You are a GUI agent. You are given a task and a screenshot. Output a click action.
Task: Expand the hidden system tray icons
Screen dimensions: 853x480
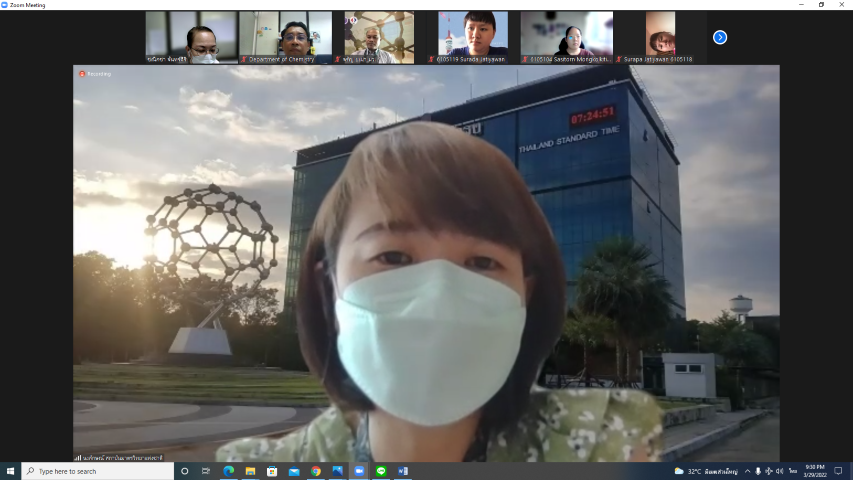[x=746, y=471]
